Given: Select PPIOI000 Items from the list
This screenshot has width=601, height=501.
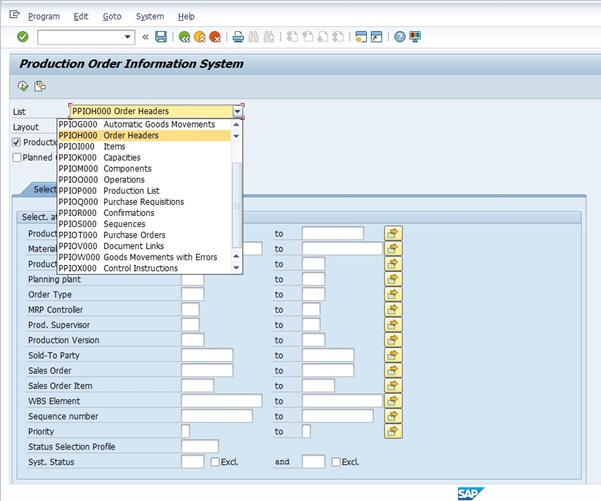Looking at the screenshot, I should [x=144, y=146].
